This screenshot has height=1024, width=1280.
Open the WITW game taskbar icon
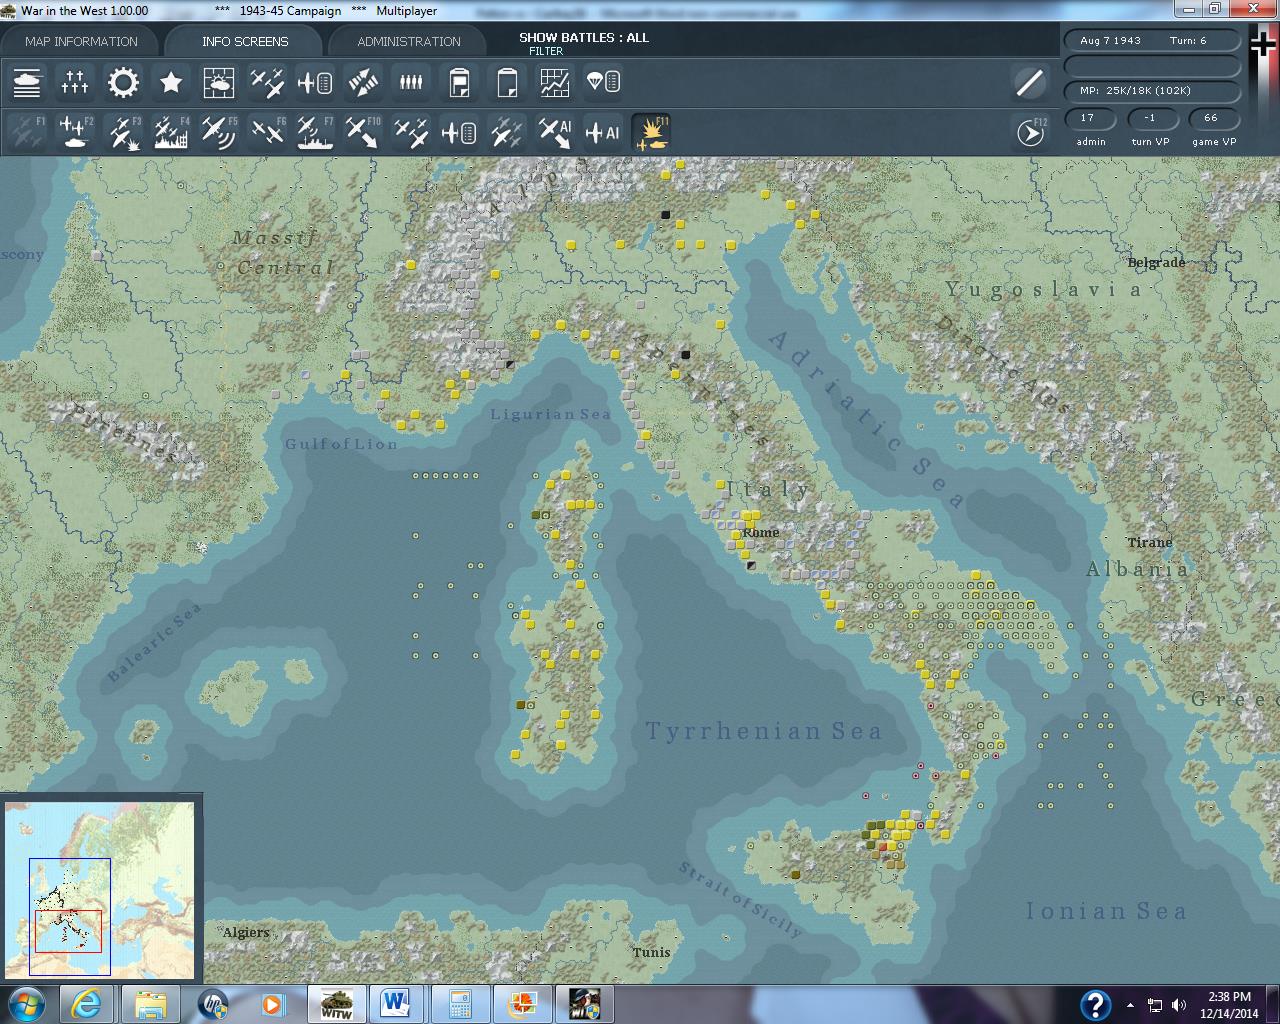tap(336, 1004)
